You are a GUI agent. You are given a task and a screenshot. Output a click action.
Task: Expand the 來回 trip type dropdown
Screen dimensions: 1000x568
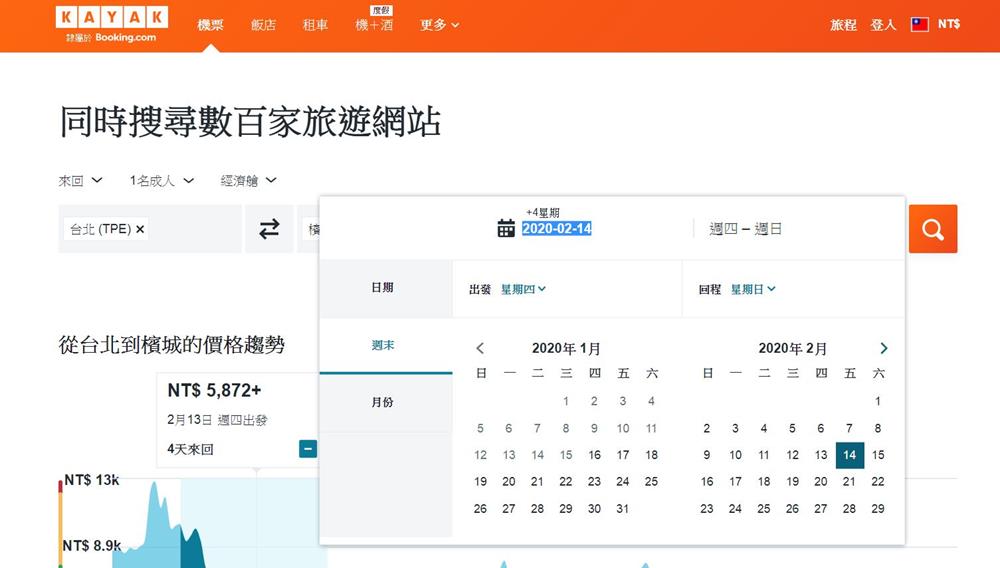point(81,181)
